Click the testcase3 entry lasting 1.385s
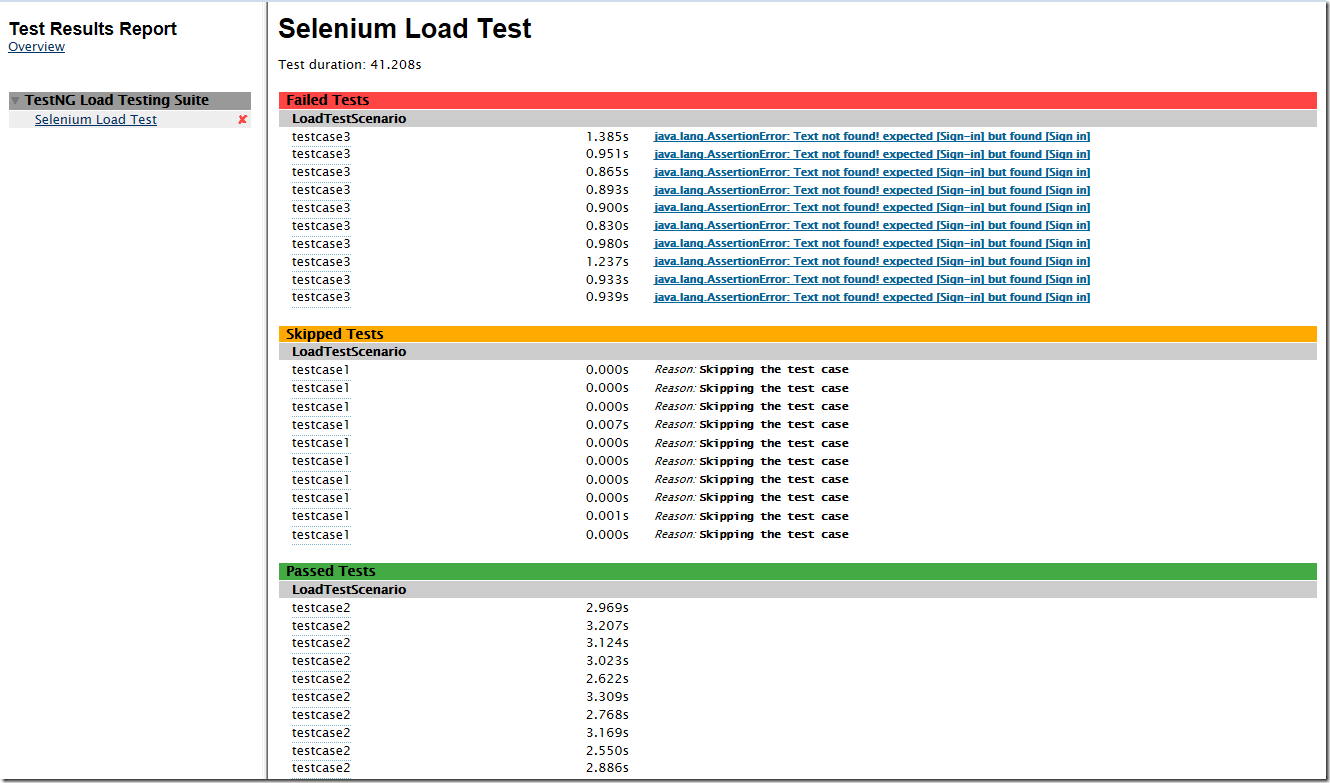Screen dimensions: 1330x783 tap(320, 136)
